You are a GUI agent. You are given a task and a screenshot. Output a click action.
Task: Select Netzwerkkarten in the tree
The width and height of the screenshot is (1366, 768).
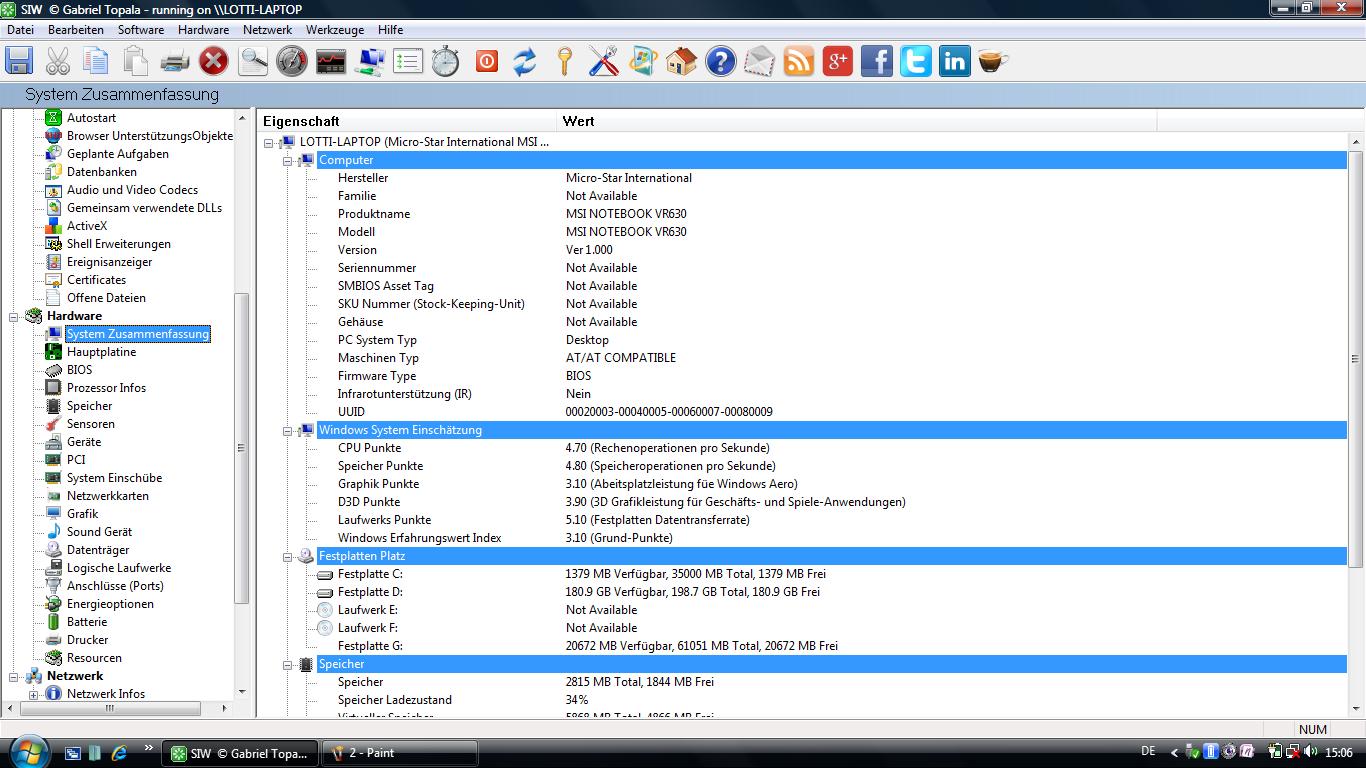coord(107,496)
